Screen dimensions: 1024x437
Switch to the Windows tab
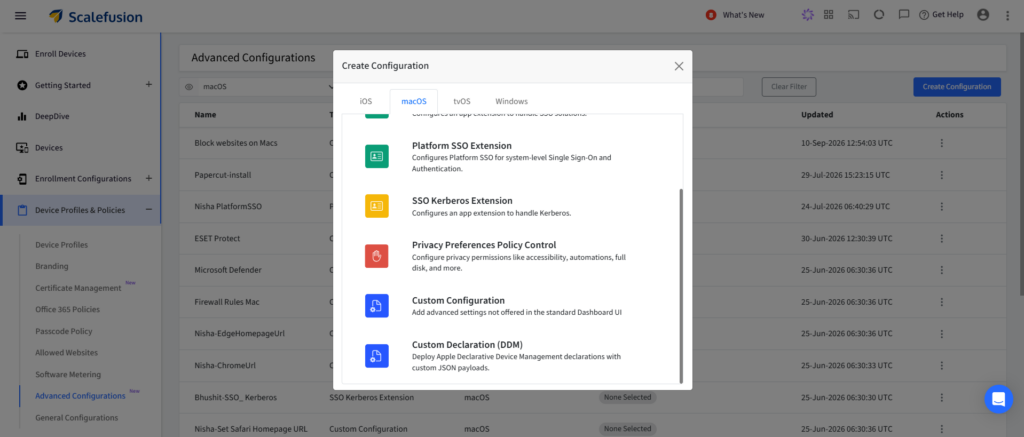point(511,101)
